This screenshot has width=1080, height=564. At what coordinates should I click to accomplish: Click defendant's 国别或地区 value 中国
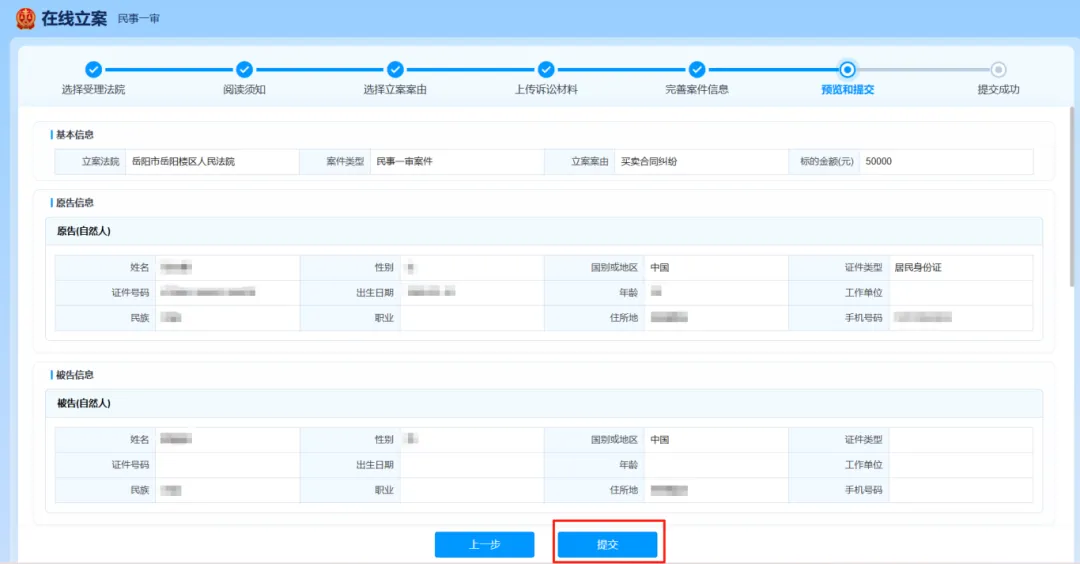tap(660, 440)
